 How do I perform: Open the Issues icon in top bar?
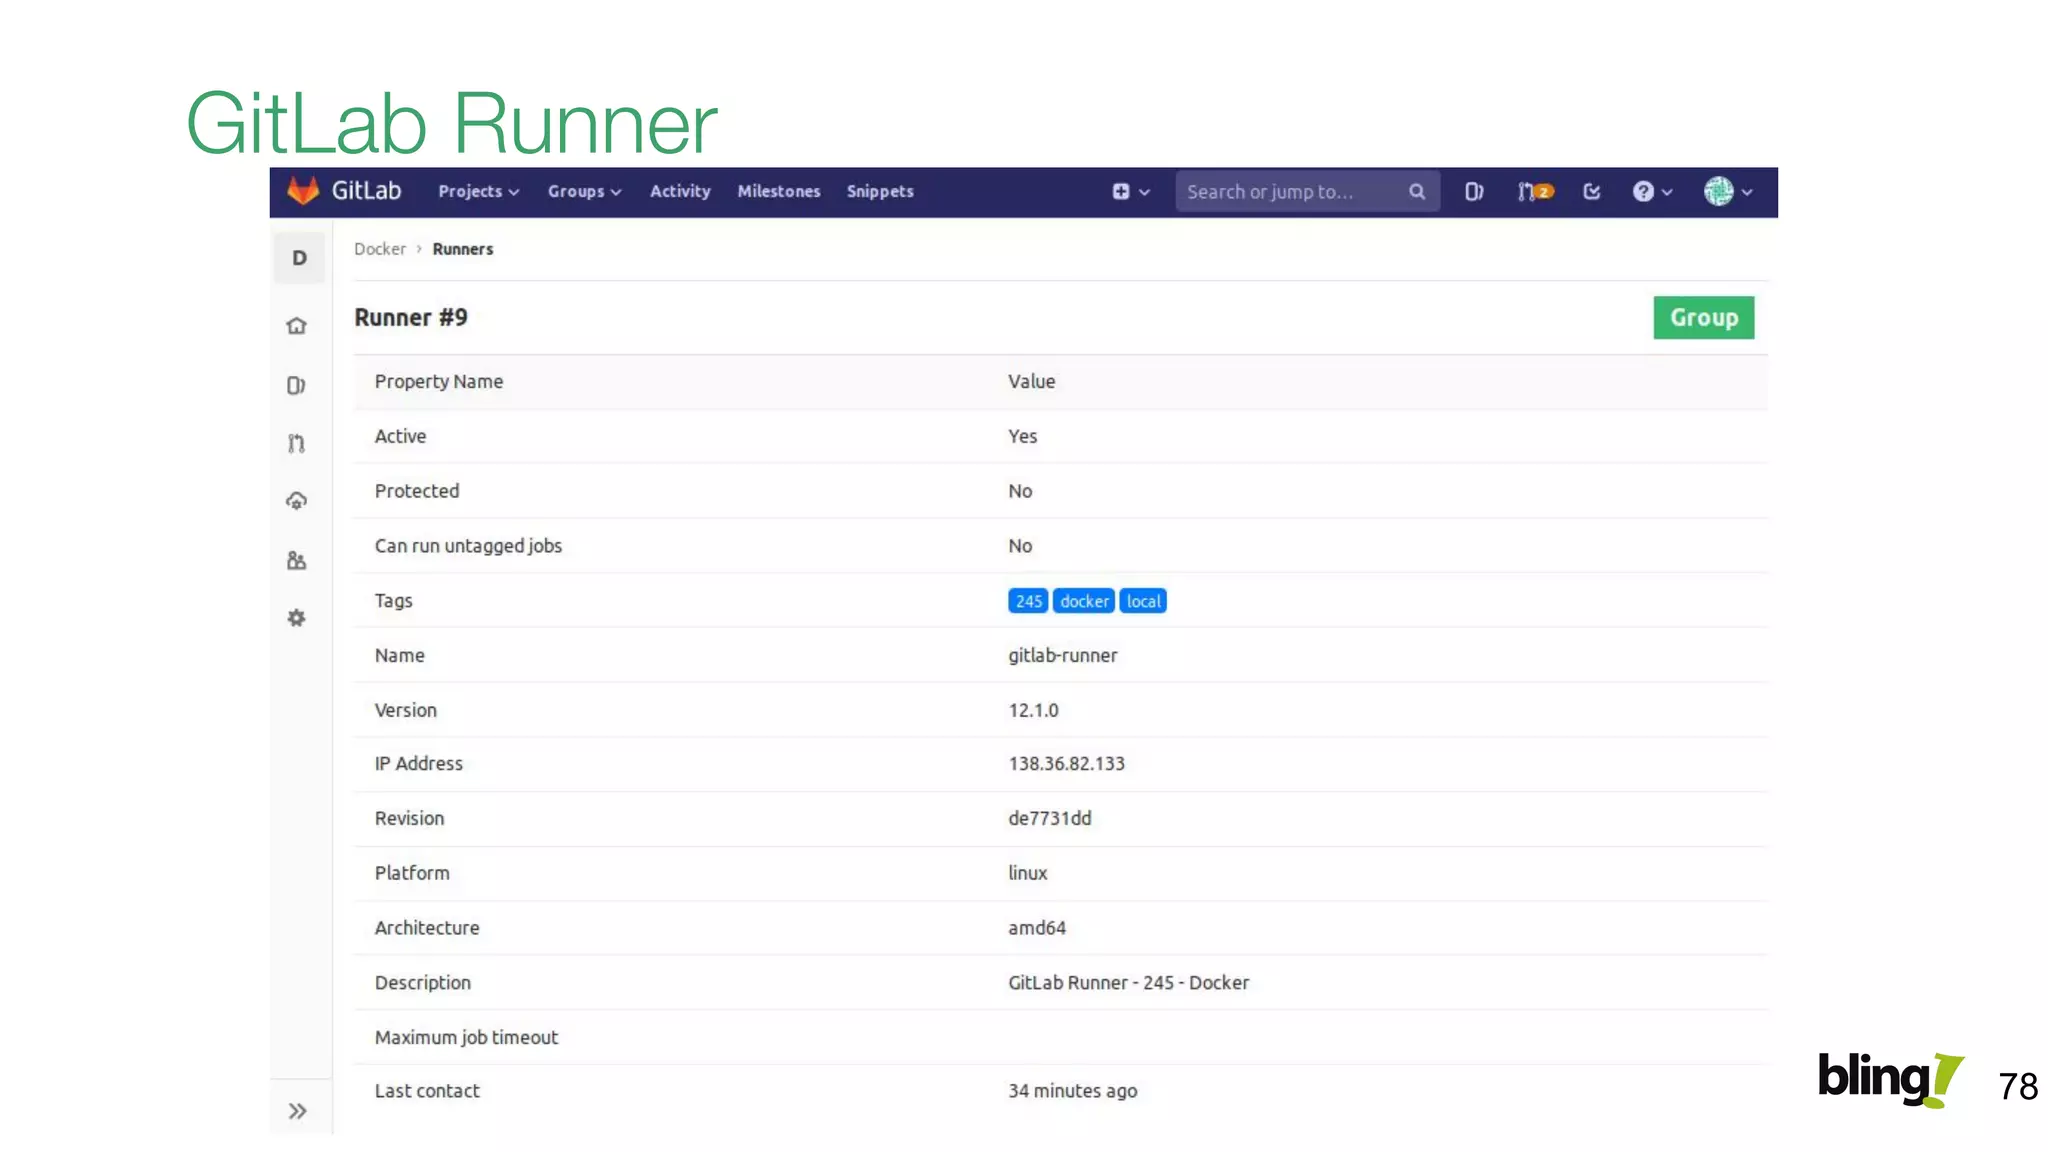pos(1474,191)
